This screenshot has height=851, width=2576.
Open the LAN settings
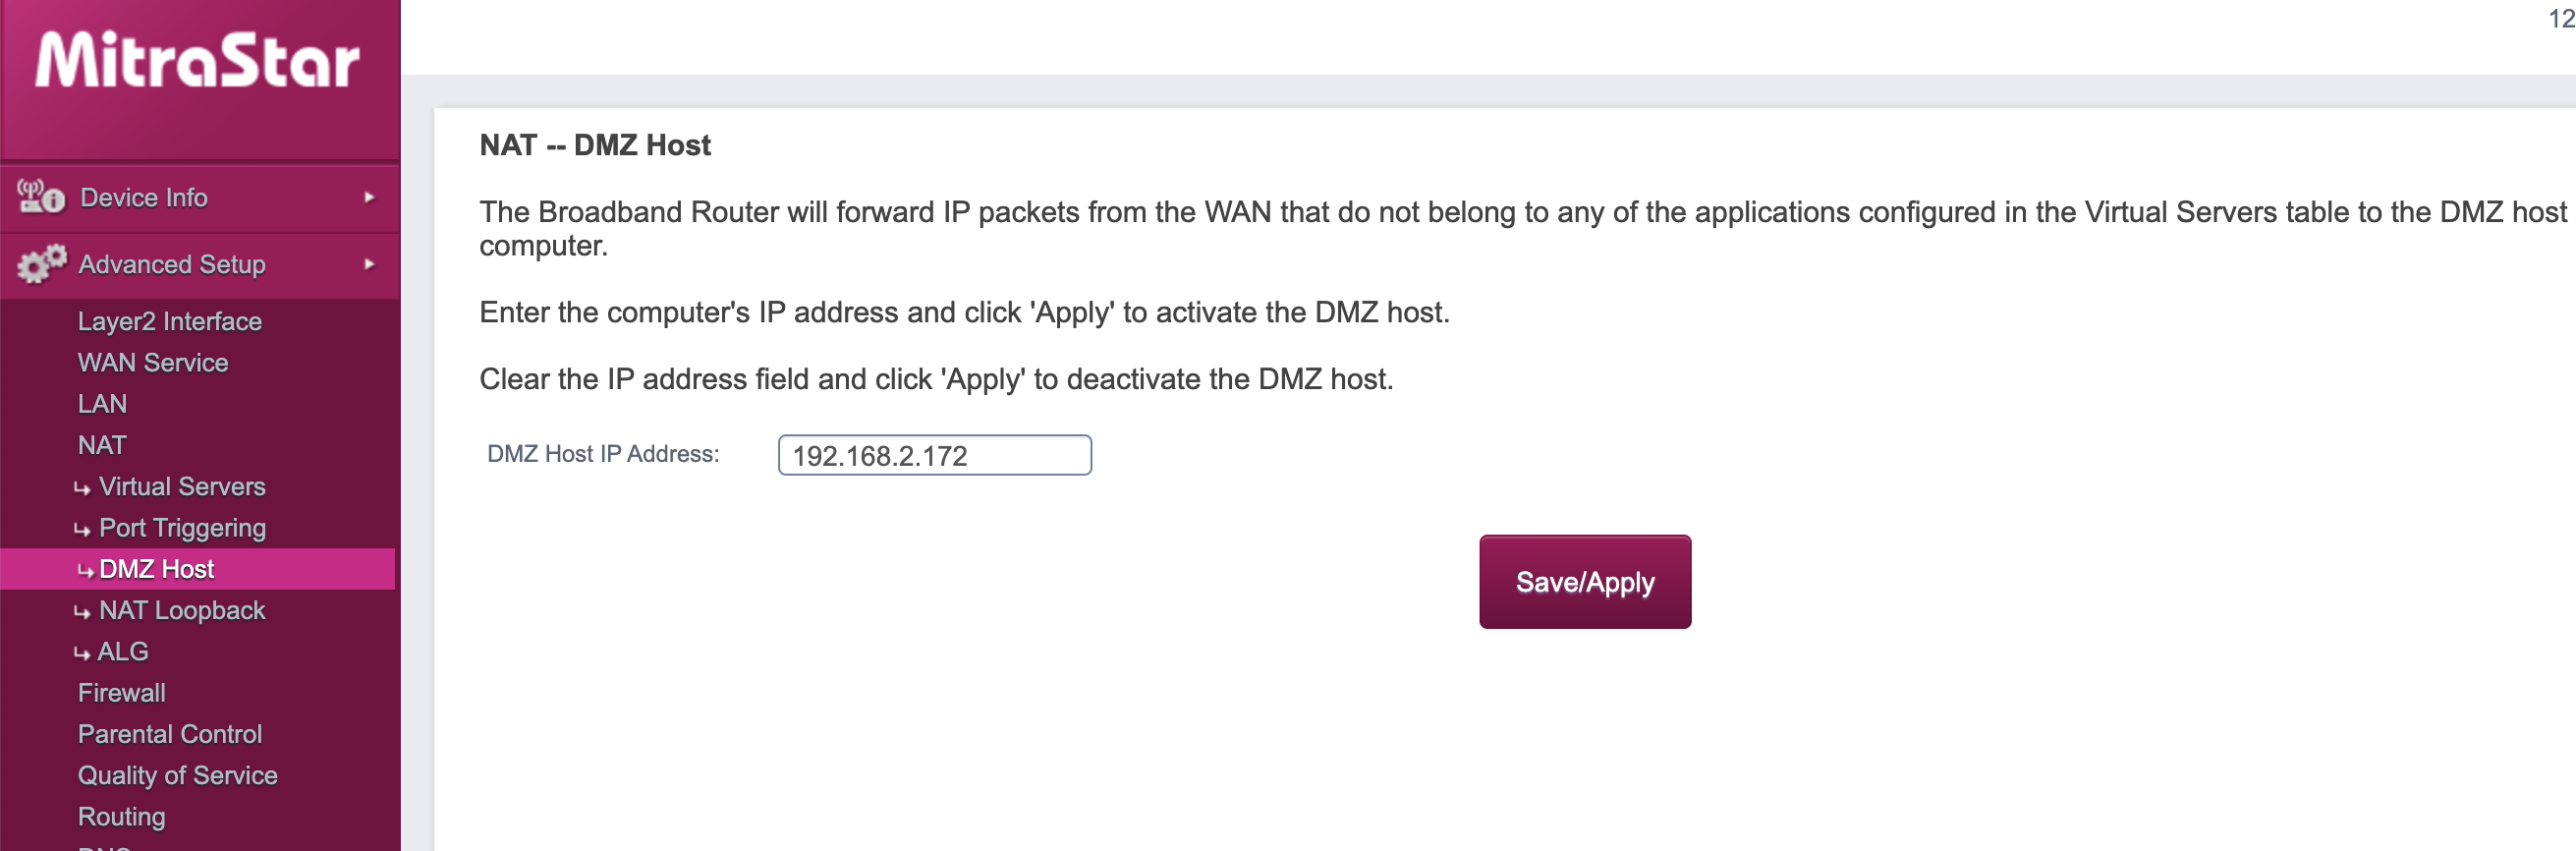coord(102,404)
